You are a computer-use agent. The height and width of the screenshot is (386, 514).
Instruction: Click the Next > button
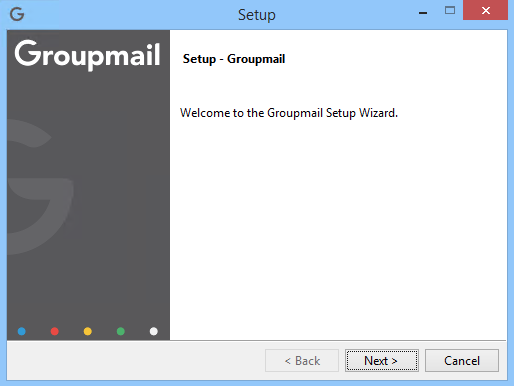tap(382, 360)
